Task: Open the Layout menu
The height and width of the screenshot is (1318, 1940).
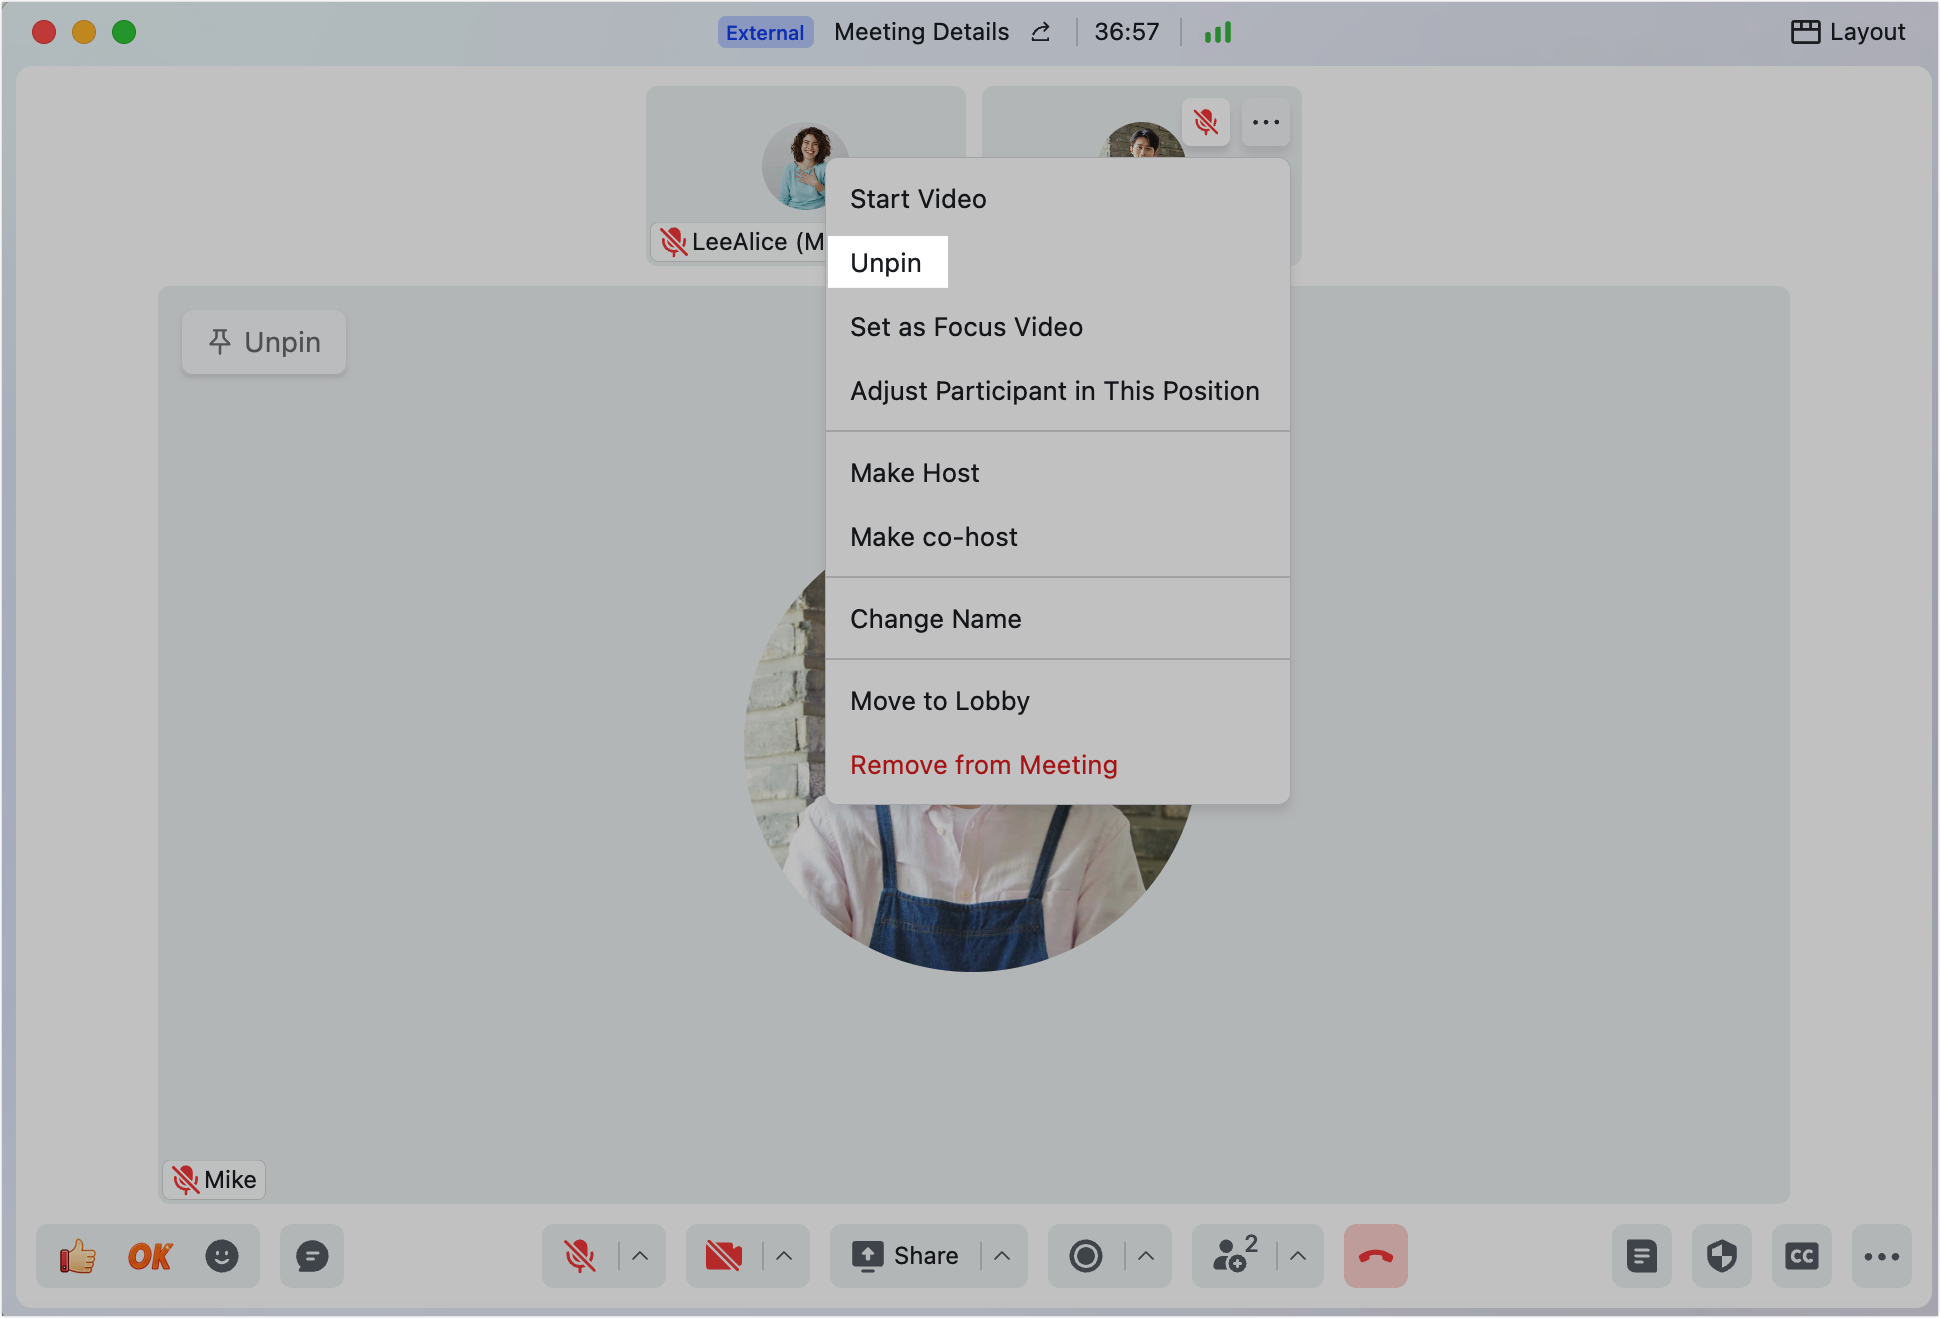Action: click(1848, 32)
